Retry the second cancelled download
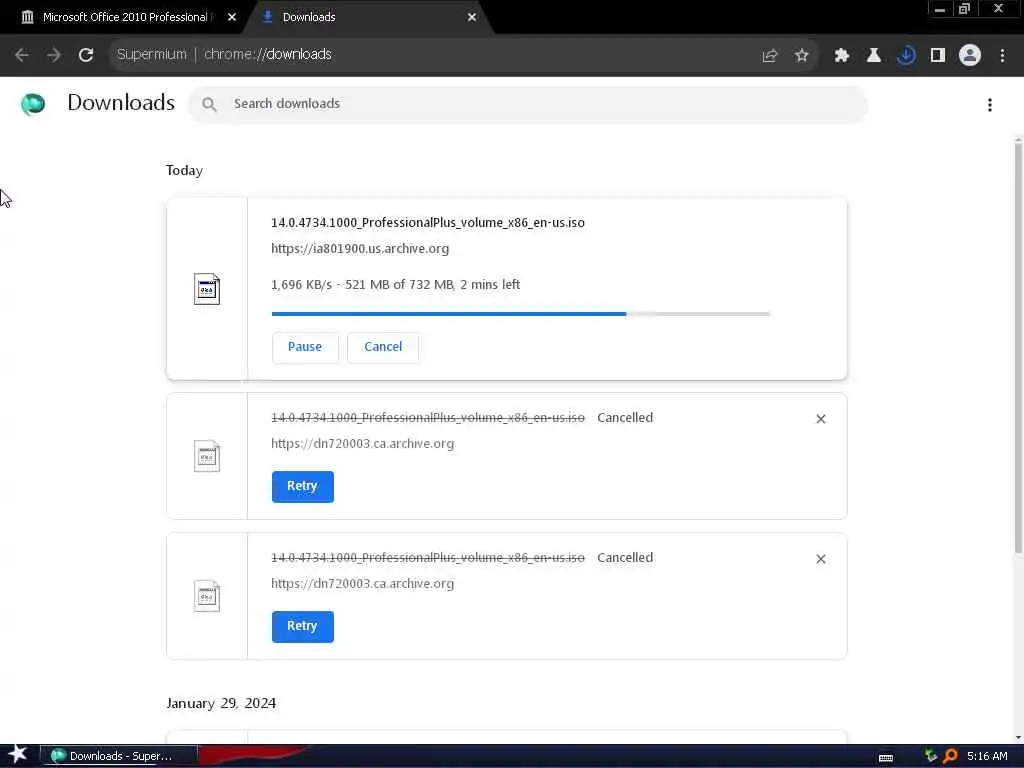1024x768 pixels. [x=302, y=626]
